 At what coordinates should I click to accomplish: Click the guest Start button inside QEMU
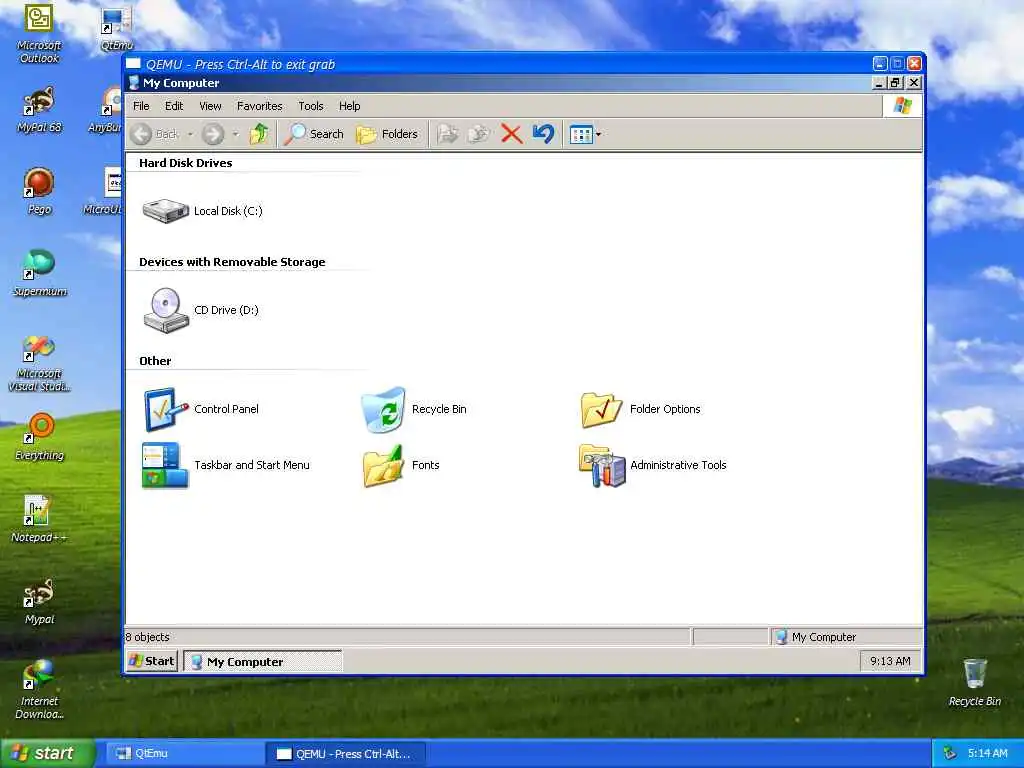click(153, 661)
